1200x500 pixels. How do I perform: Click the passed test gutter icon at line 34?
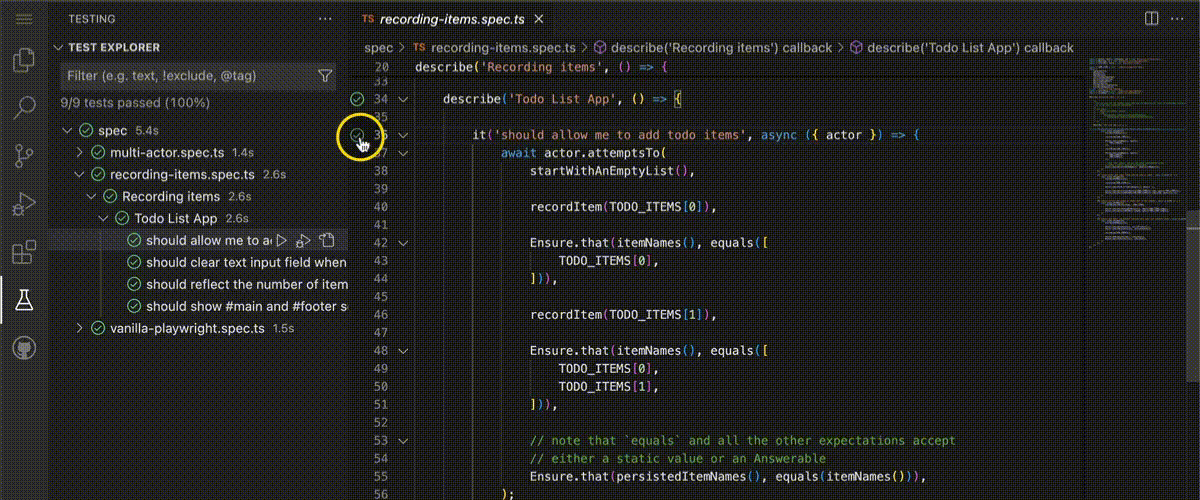tap(357, 99)
